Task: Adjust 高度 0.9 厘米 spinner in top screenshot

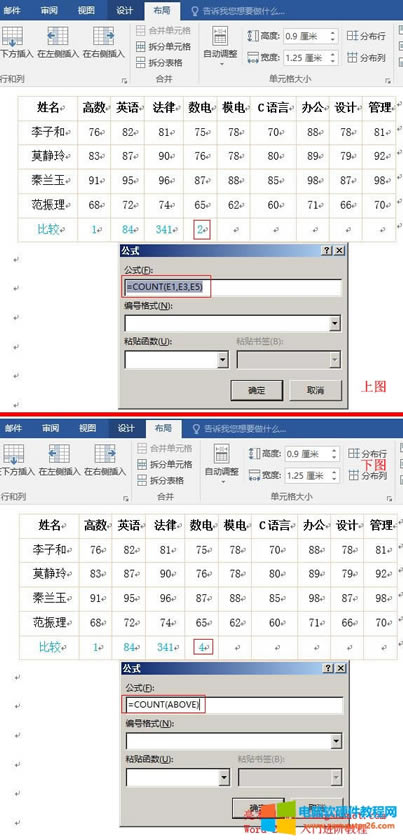Action: (333, 36)
